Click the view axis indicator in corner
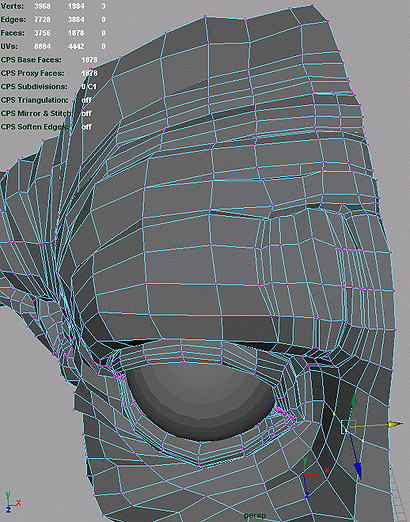 [12, 503]
